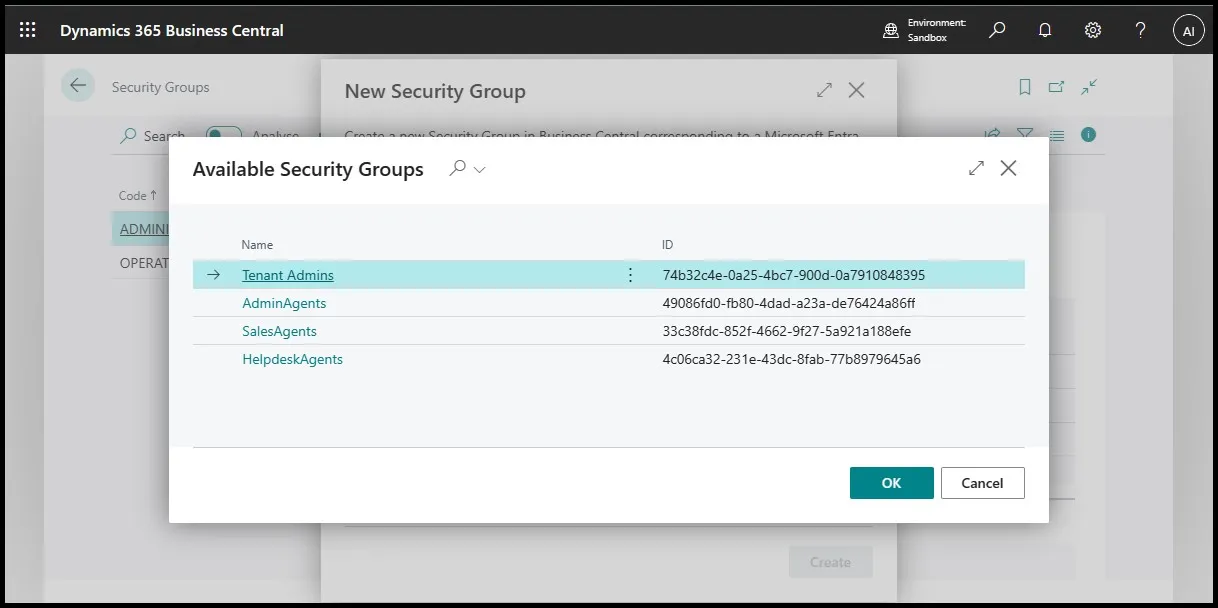
Task: Open the AI user account avatar
Action: click(x=1189, y=31)
